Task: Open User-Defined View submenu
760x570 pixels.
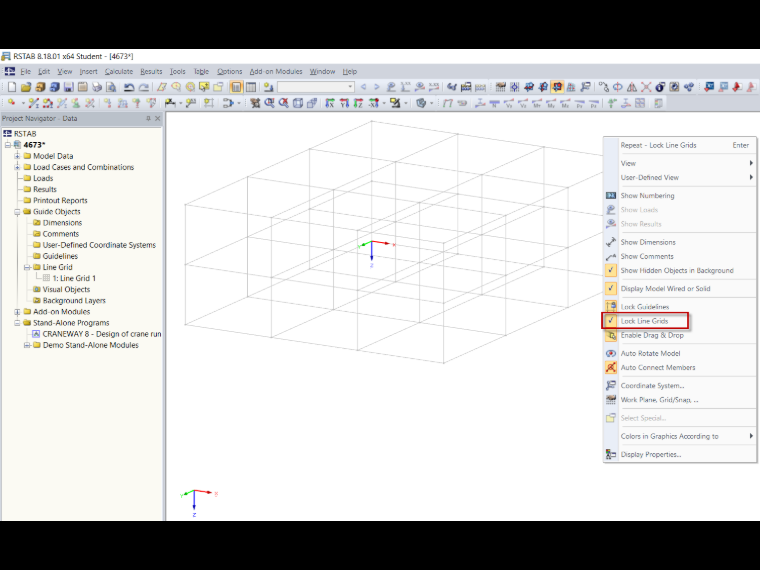Action: 680,177
